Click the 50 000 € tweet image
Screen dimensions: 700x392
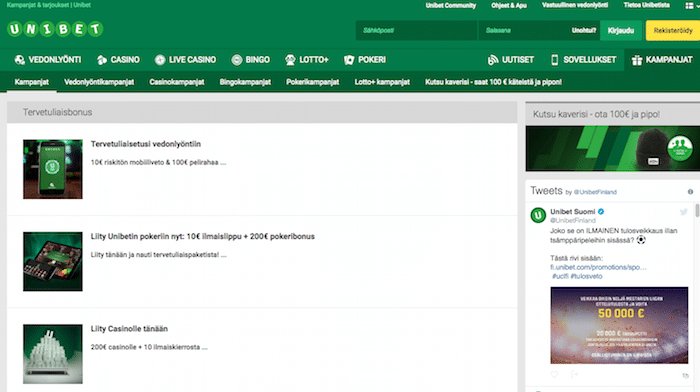[619, 325]
